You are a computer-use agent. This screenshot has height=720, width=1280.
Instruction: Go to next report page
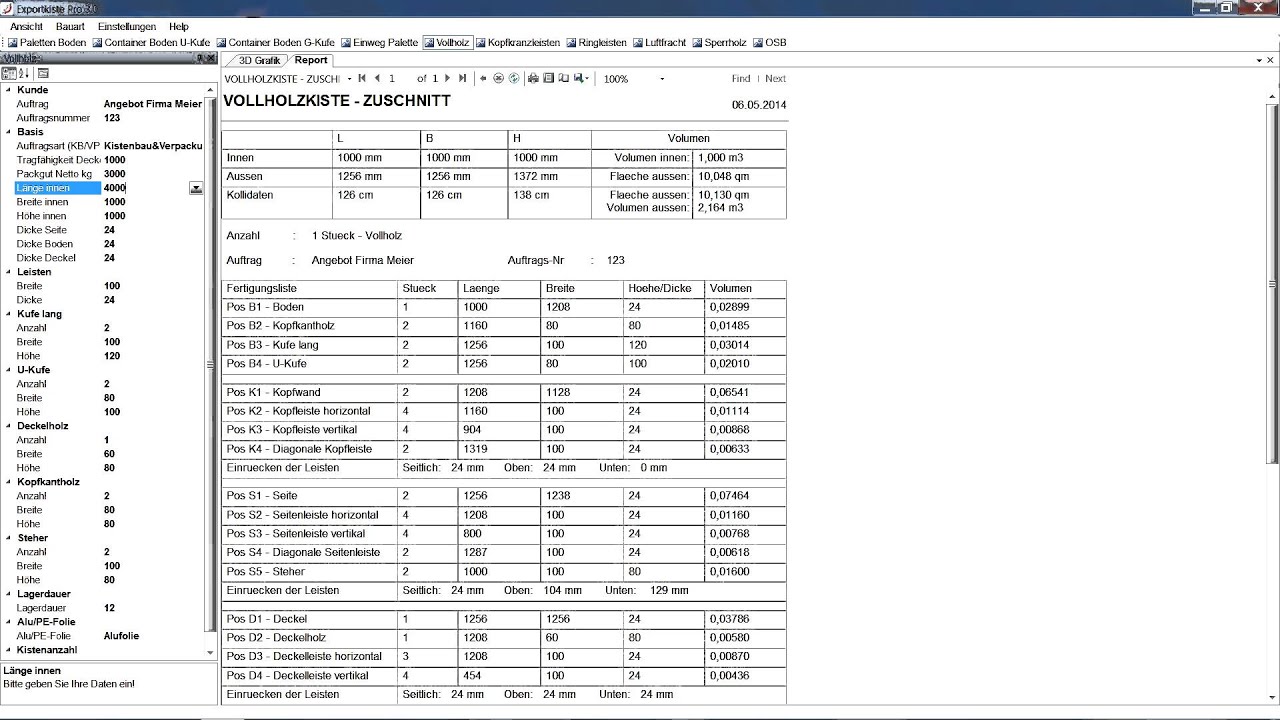tap(447, 78)
